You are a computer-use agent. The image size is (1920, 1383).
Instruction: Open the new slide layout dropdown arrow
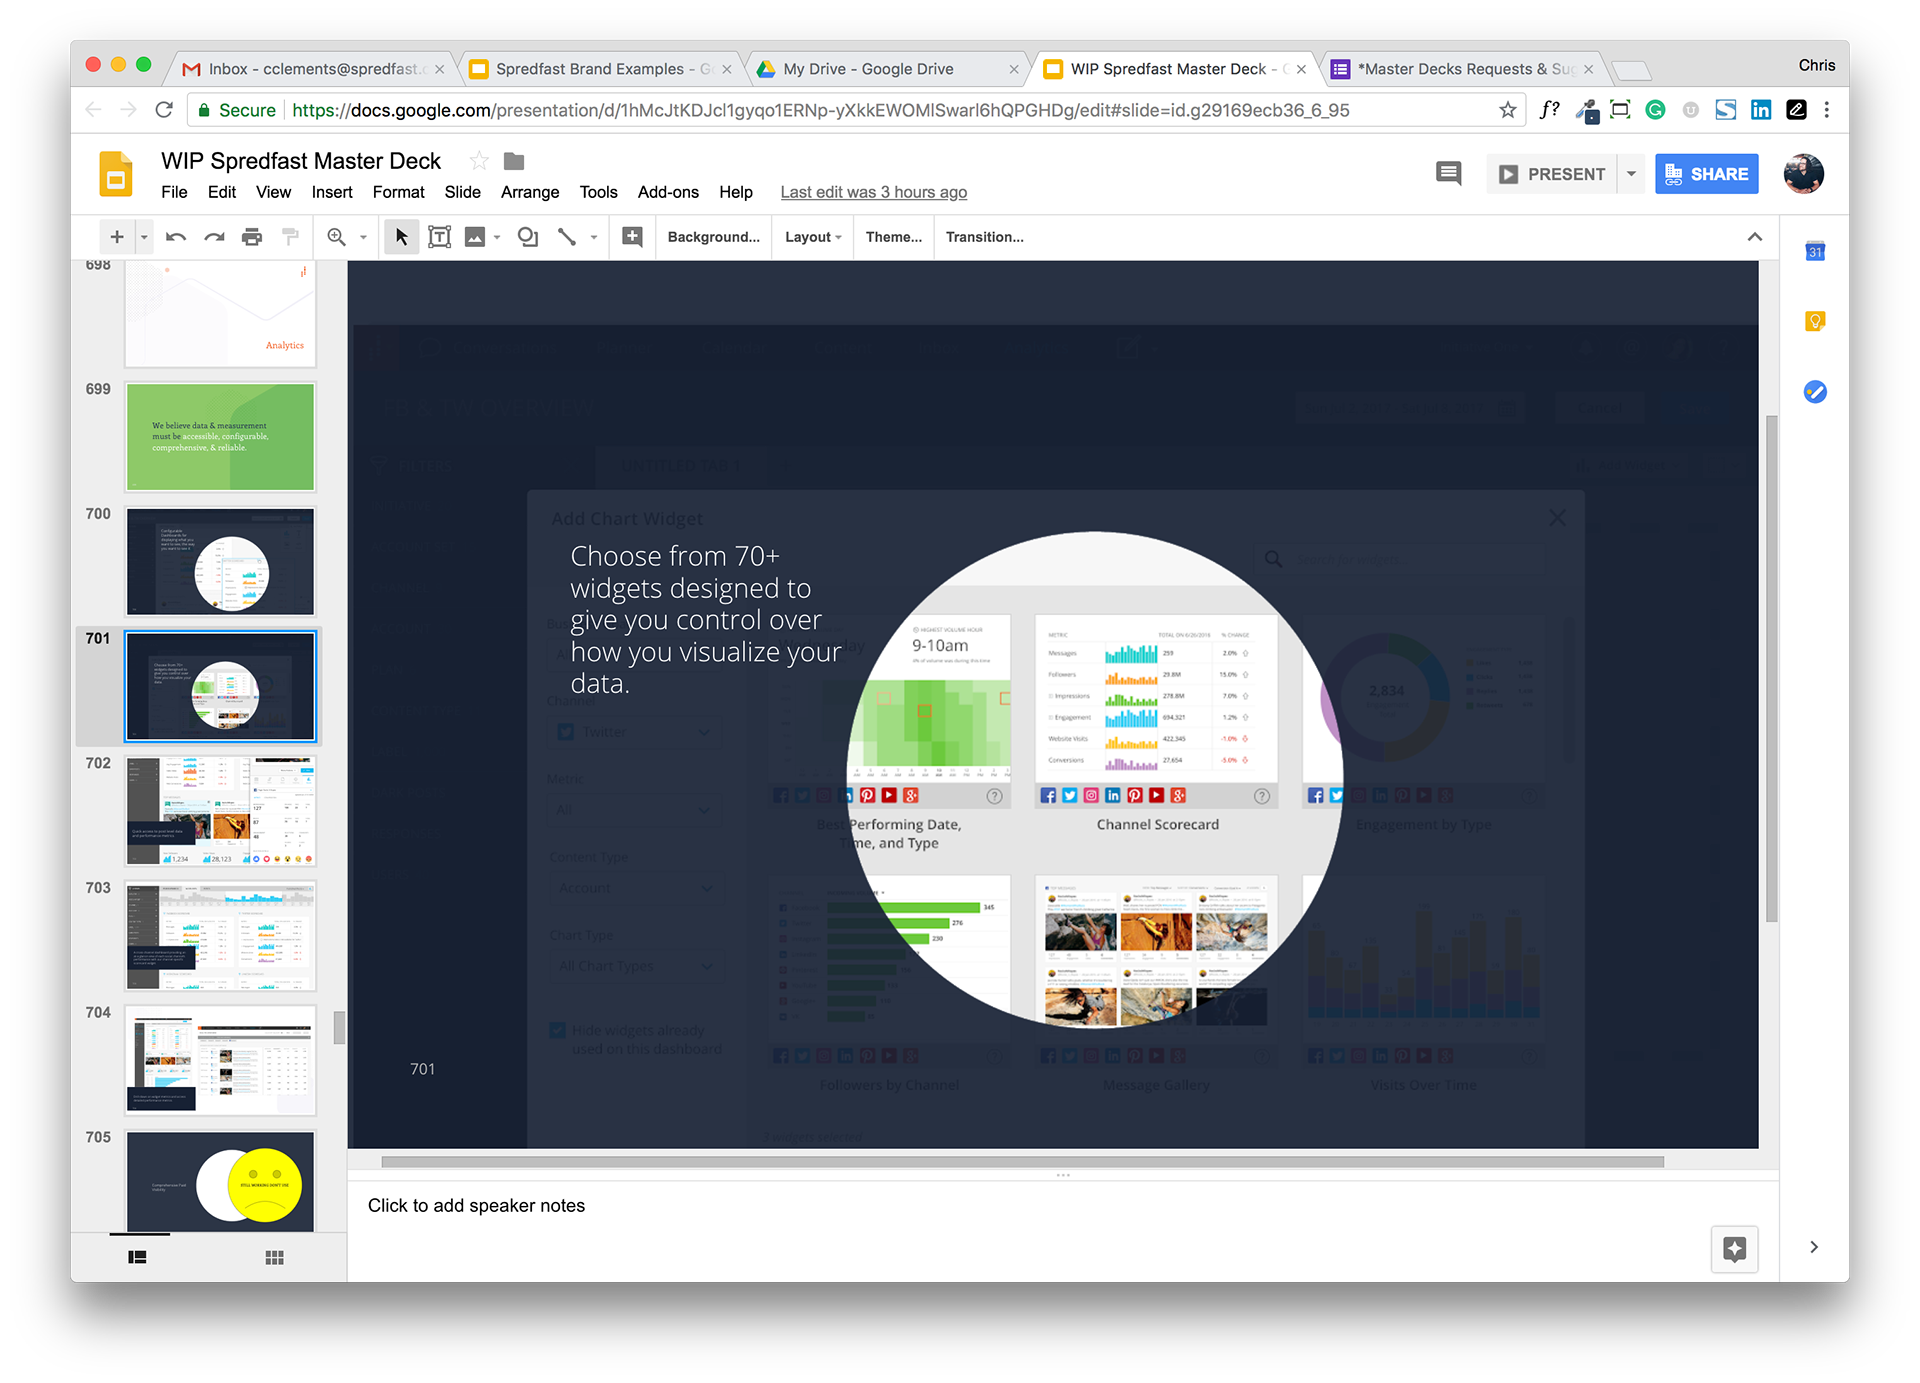[144, 237]
